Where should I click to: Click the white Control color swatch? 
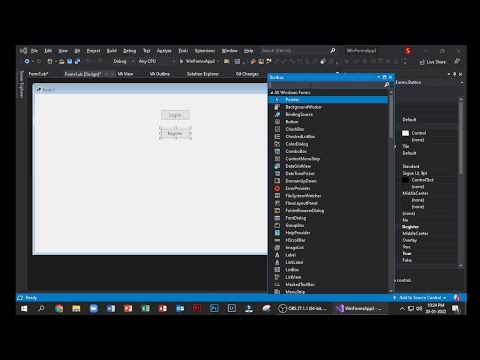pyautogui.click(x=405, y=133)
